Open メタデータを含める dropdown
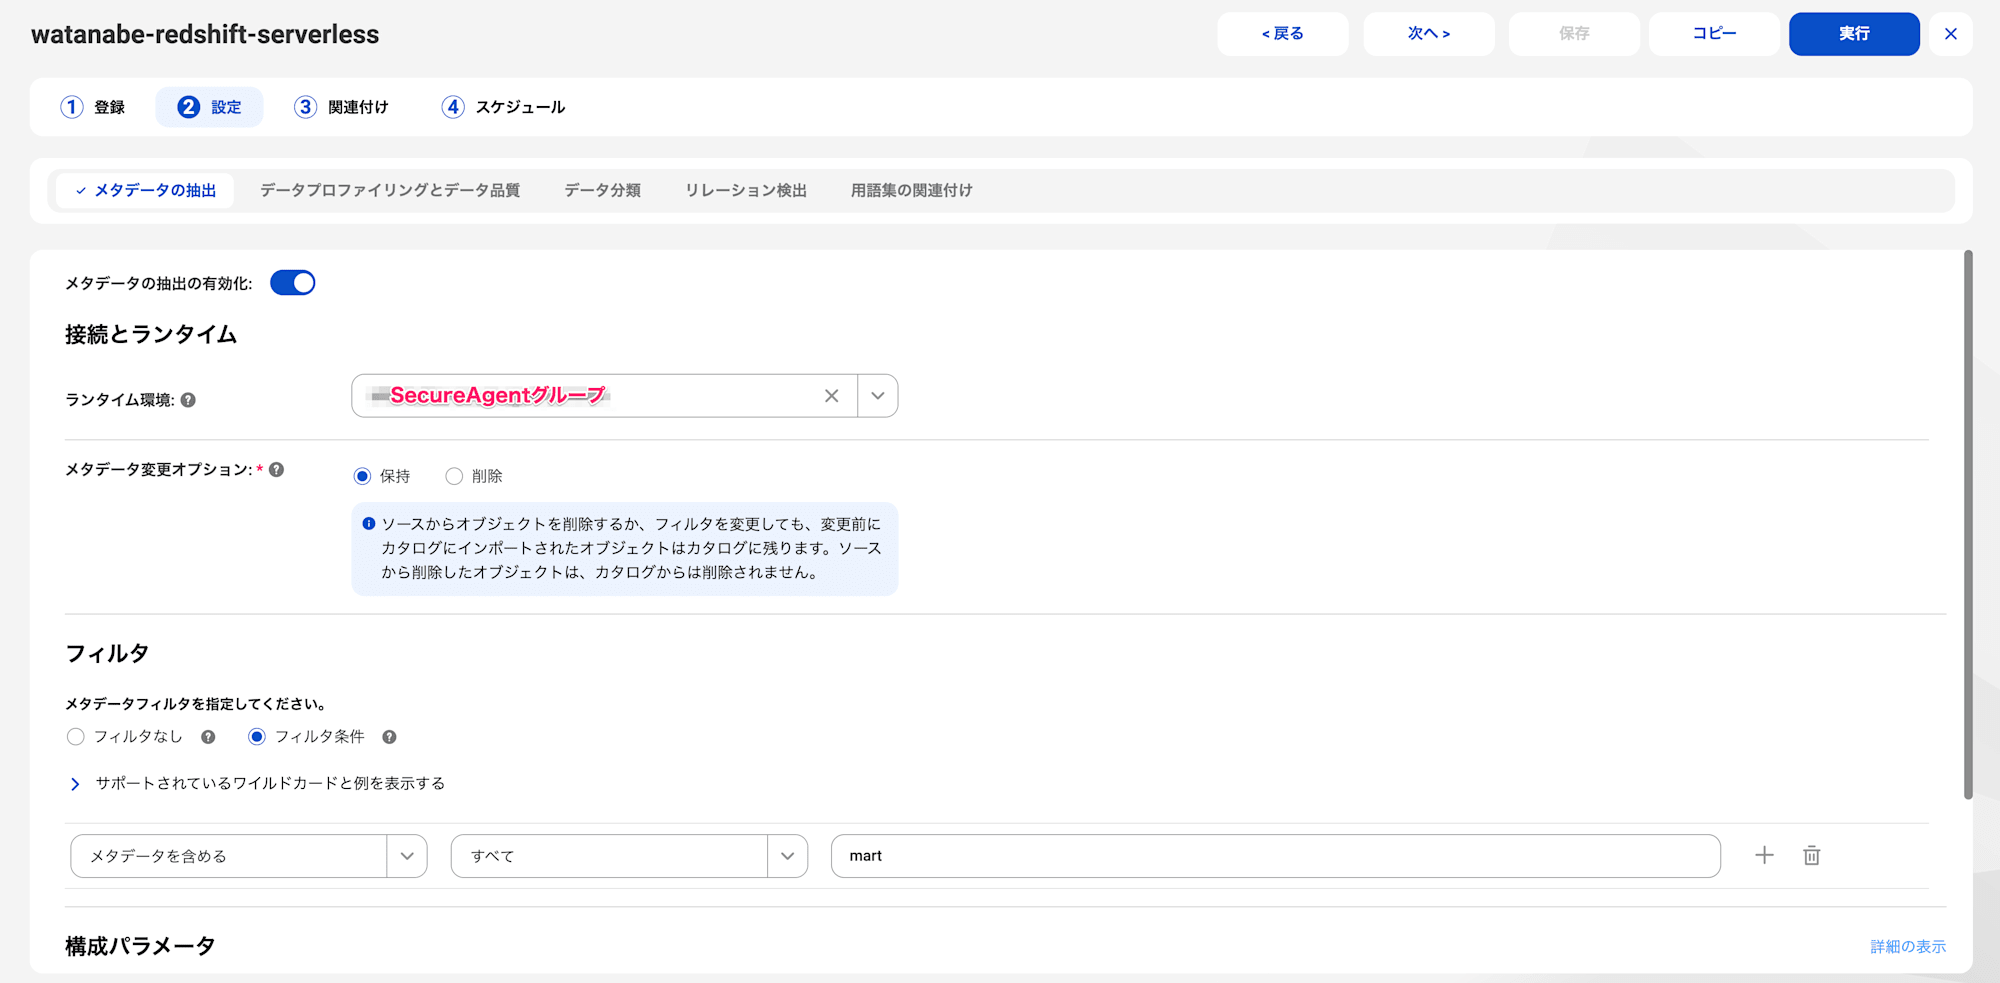Viewport: 2000px width, 983px height. 249,856
